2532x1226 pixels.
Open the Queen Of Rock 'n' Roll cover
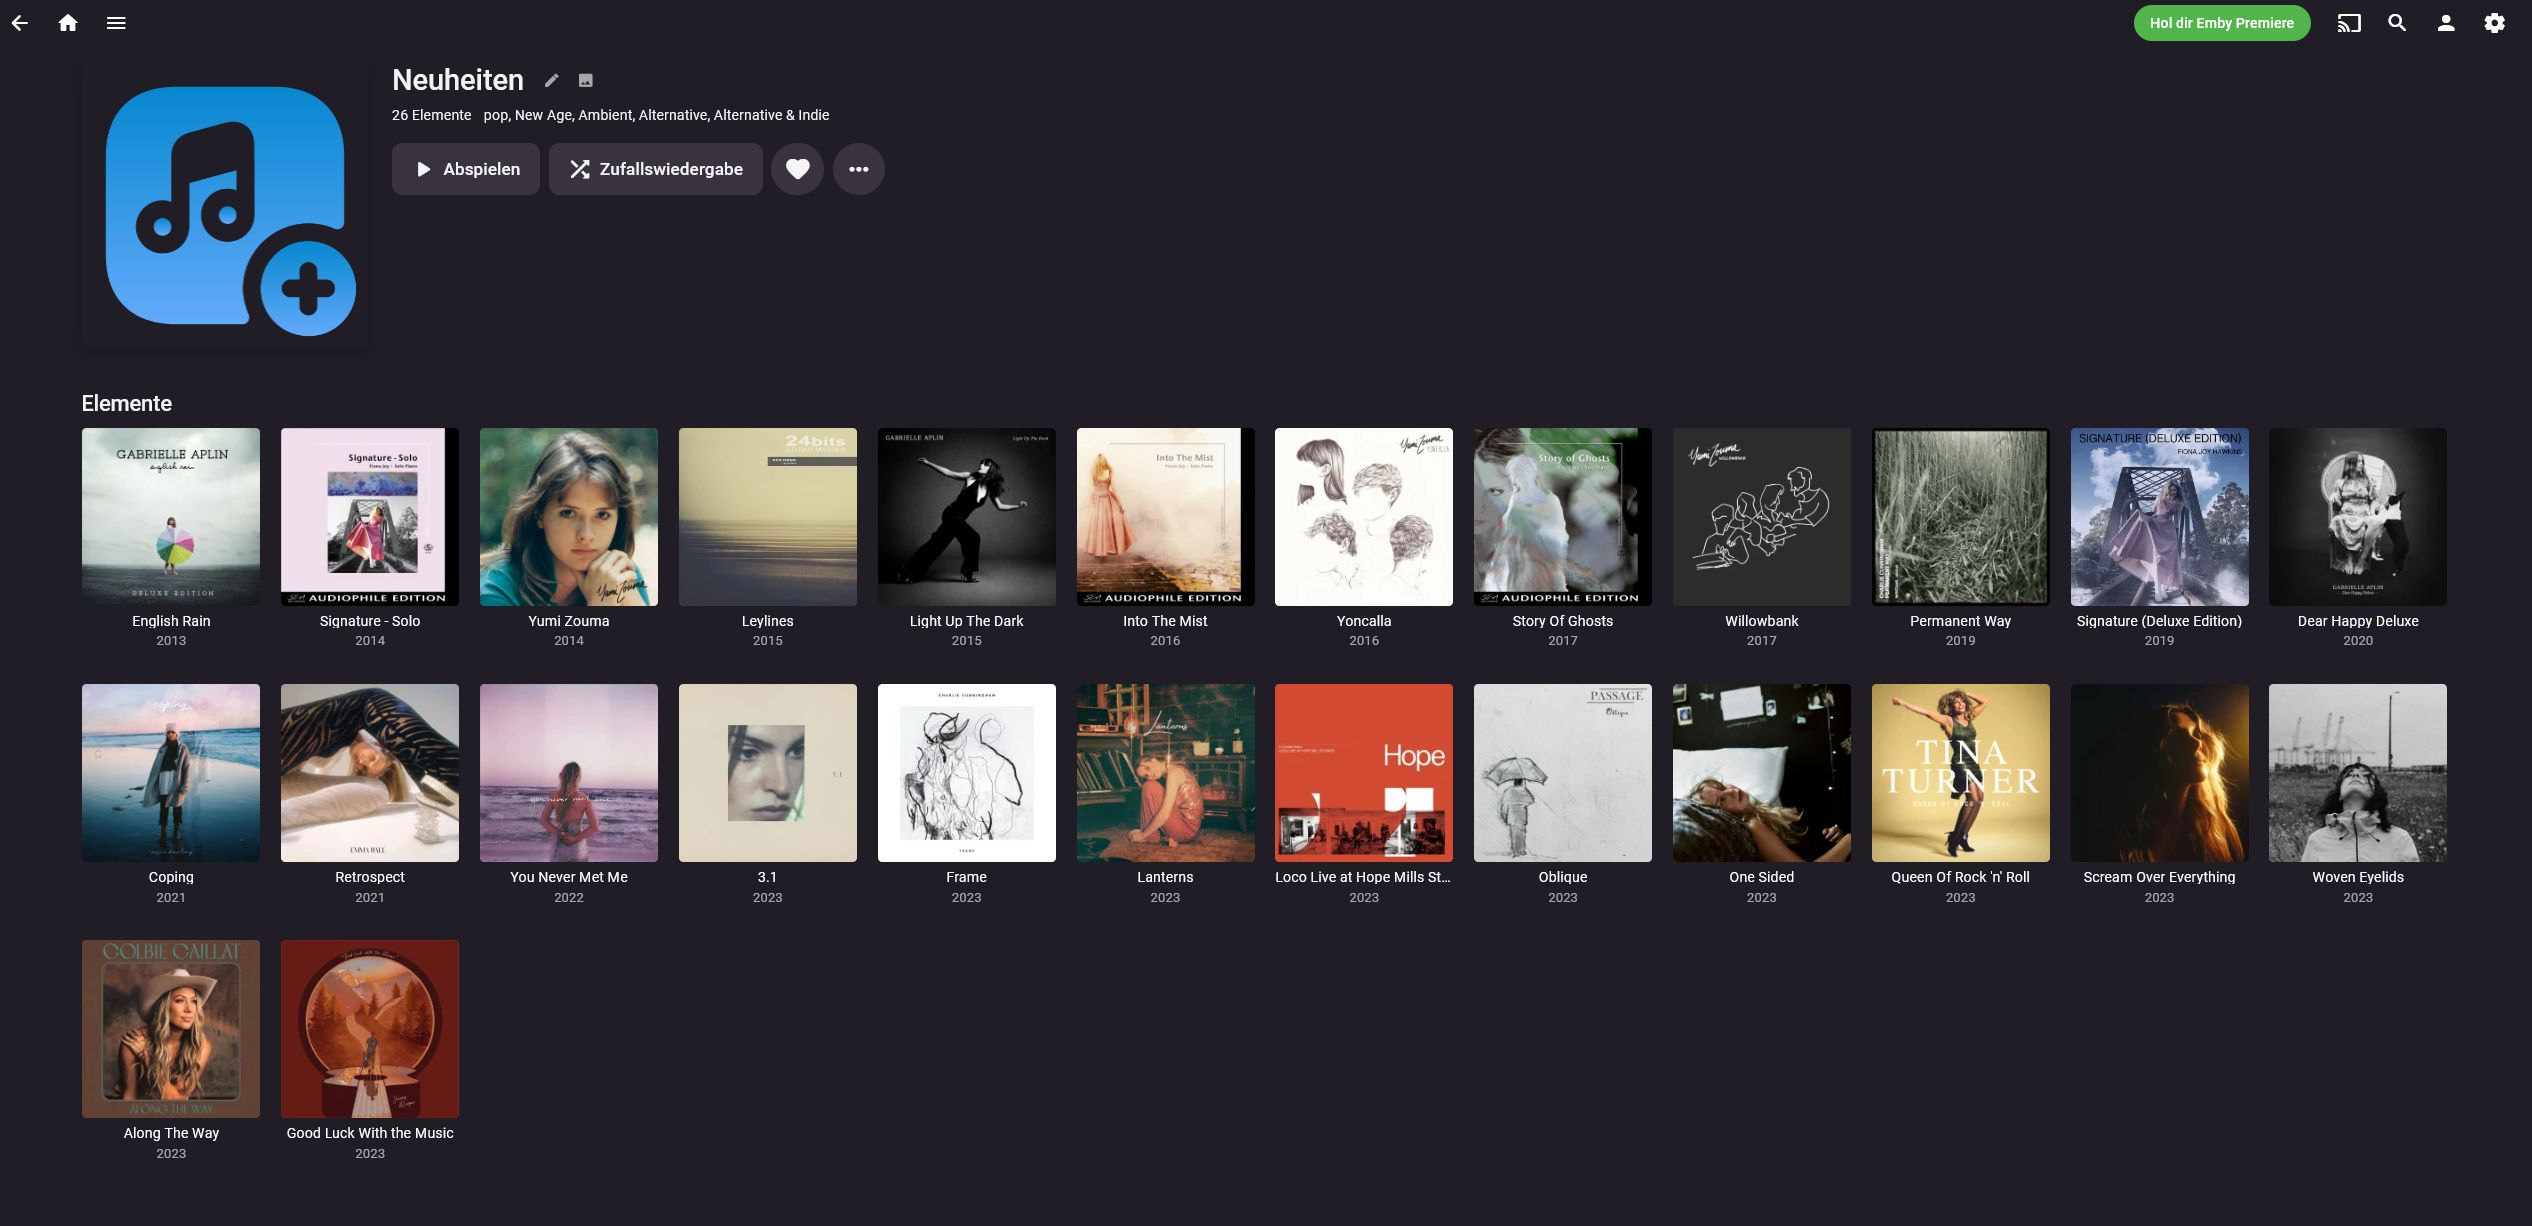[x=1960, y=772]
